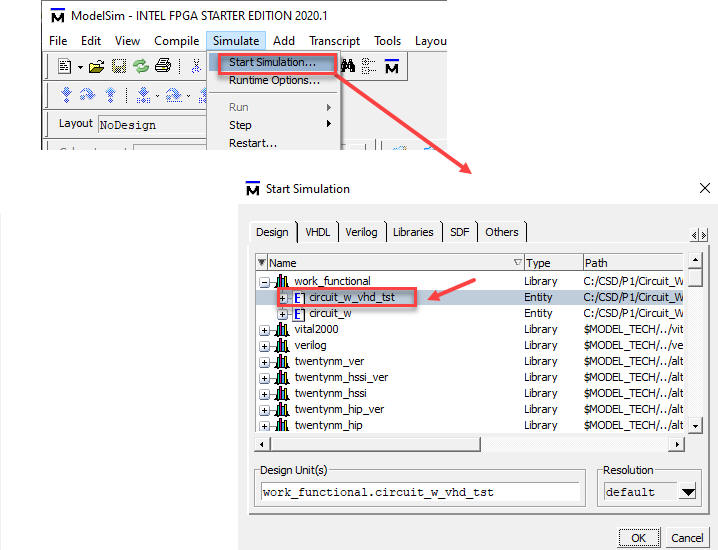The height and width of the screenshot is (550, 718).
Task: Open the Compile menu
Action: pyautogui.click(x=177, y=41)
